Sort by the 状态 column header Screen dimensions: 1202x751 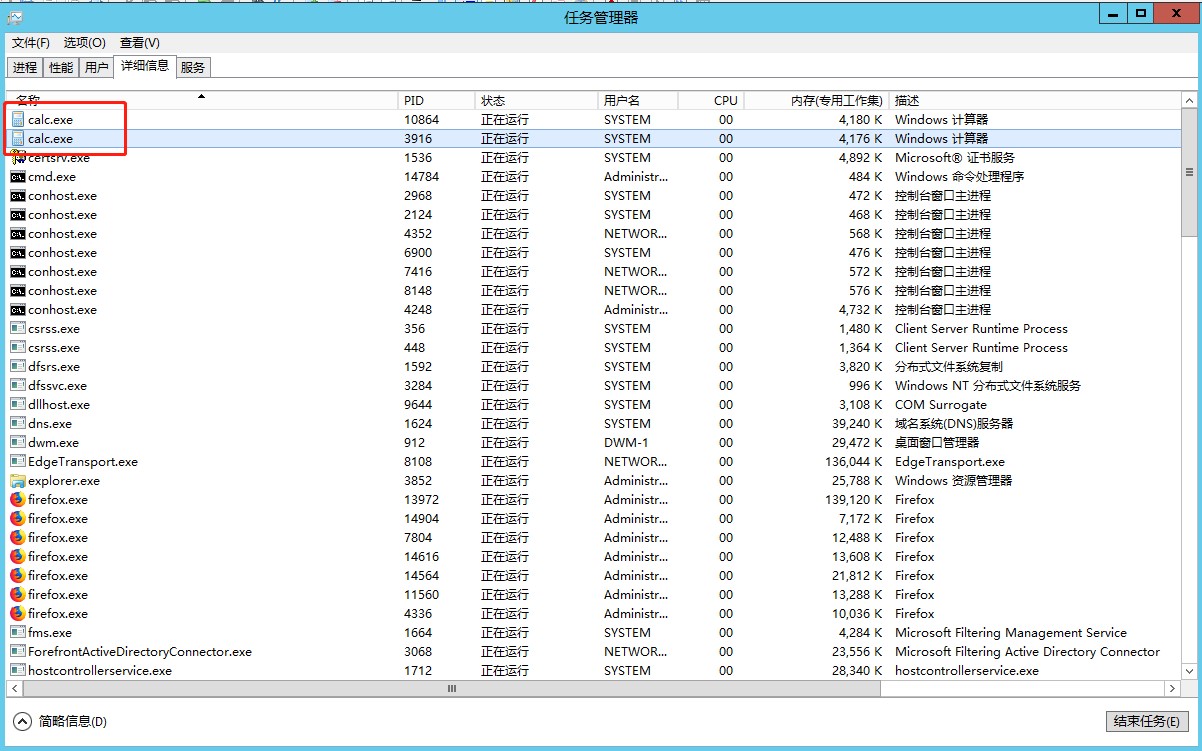(535, 100)
